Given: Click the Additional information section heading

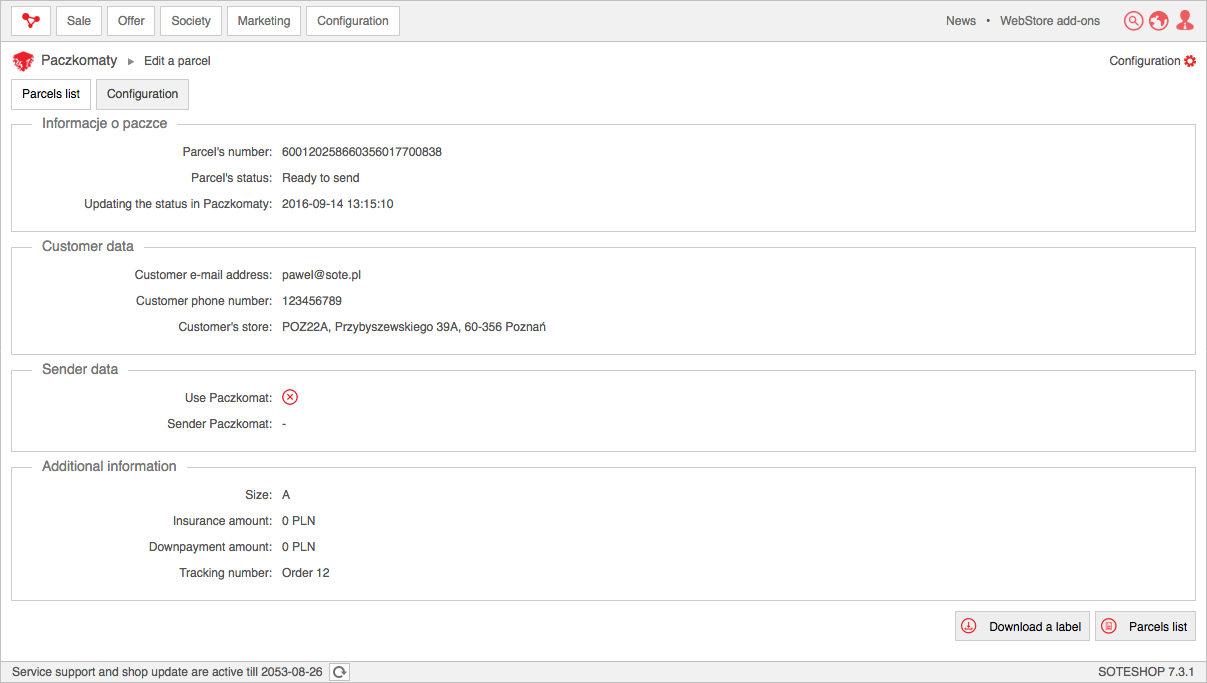Looking at the screenshot, I should pyautogui.click(x=109, y=466).
